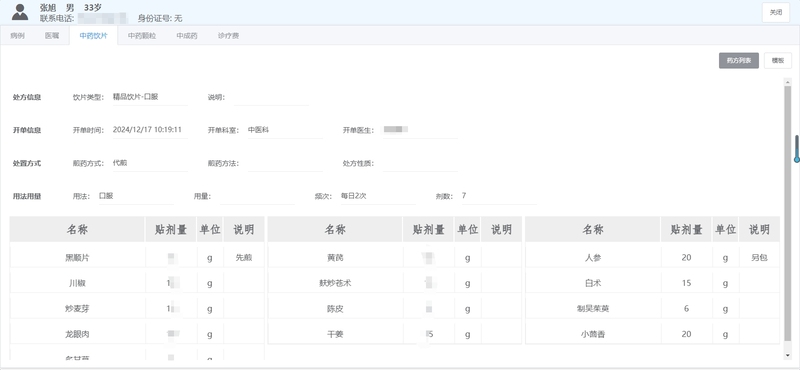Click the dosage 6 in 制吴茱萸 row
Viewport: 800px width, 370px height.
tap(686, 309)
